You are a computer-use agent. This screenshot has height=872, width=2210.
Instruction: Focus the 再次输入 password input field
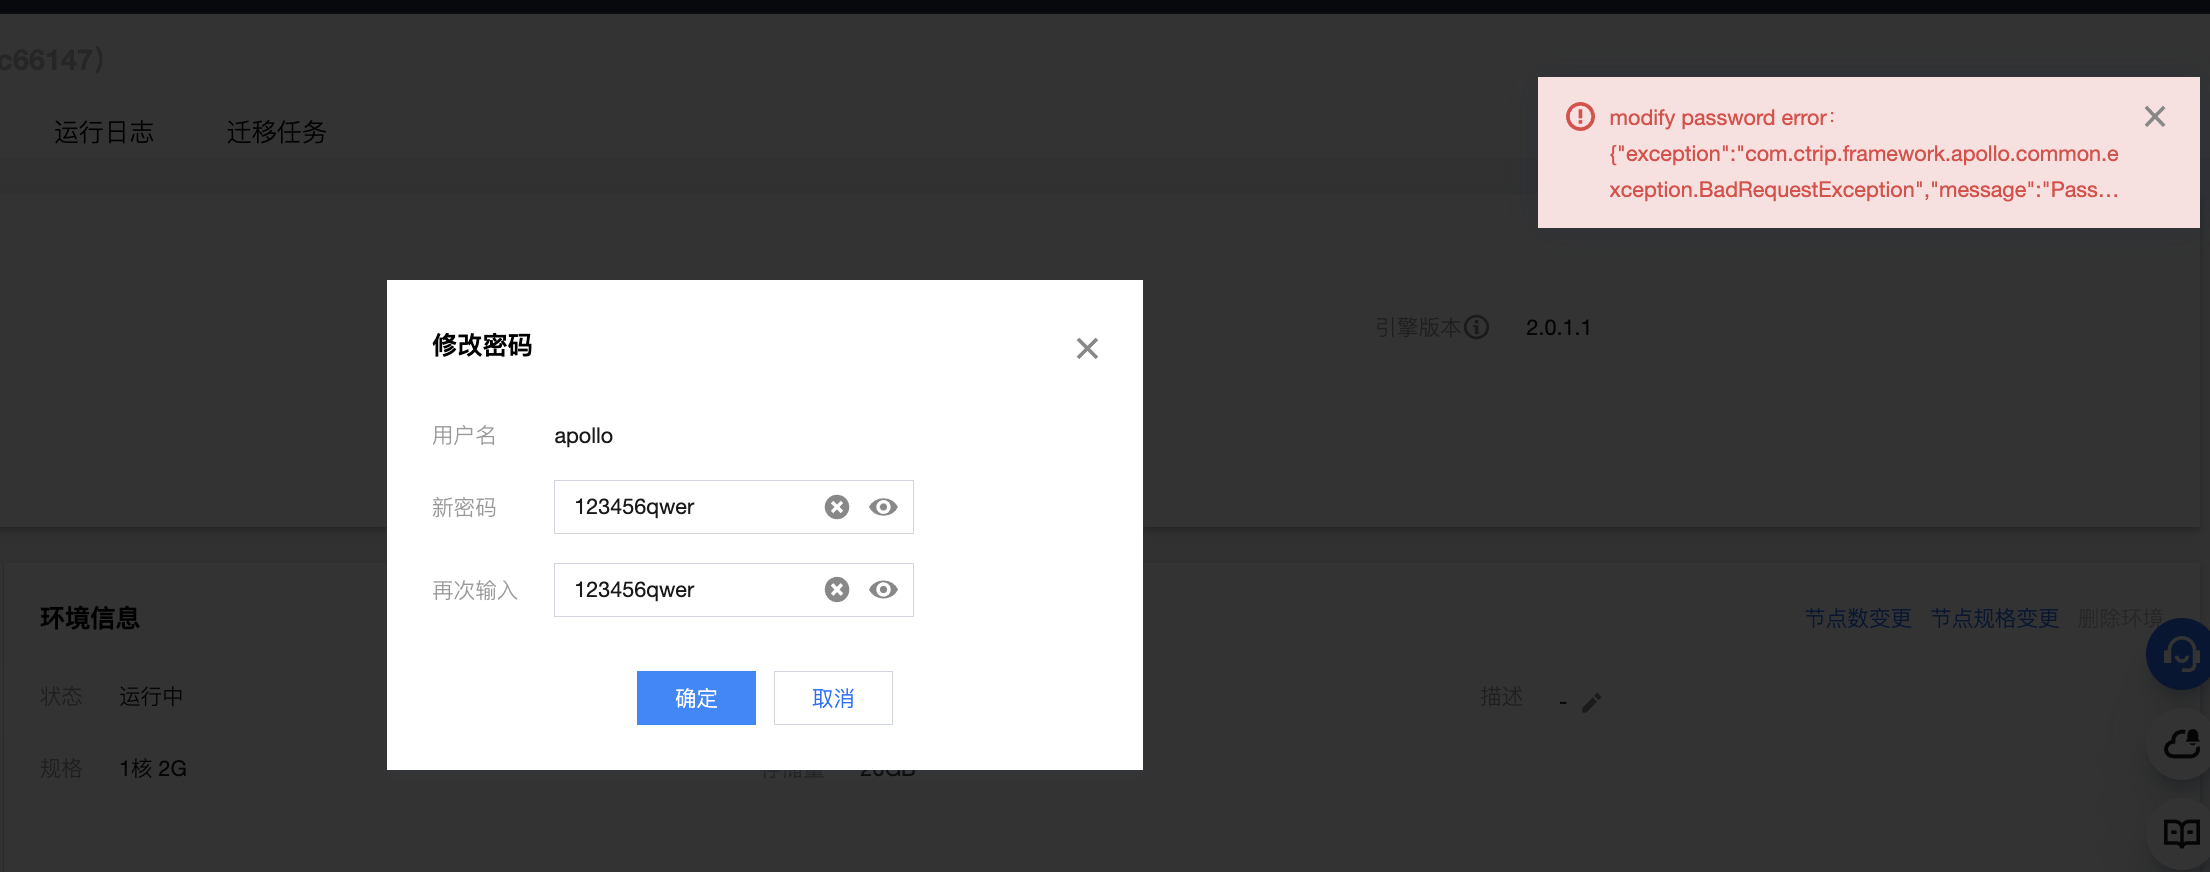click(x=690, y=590)
